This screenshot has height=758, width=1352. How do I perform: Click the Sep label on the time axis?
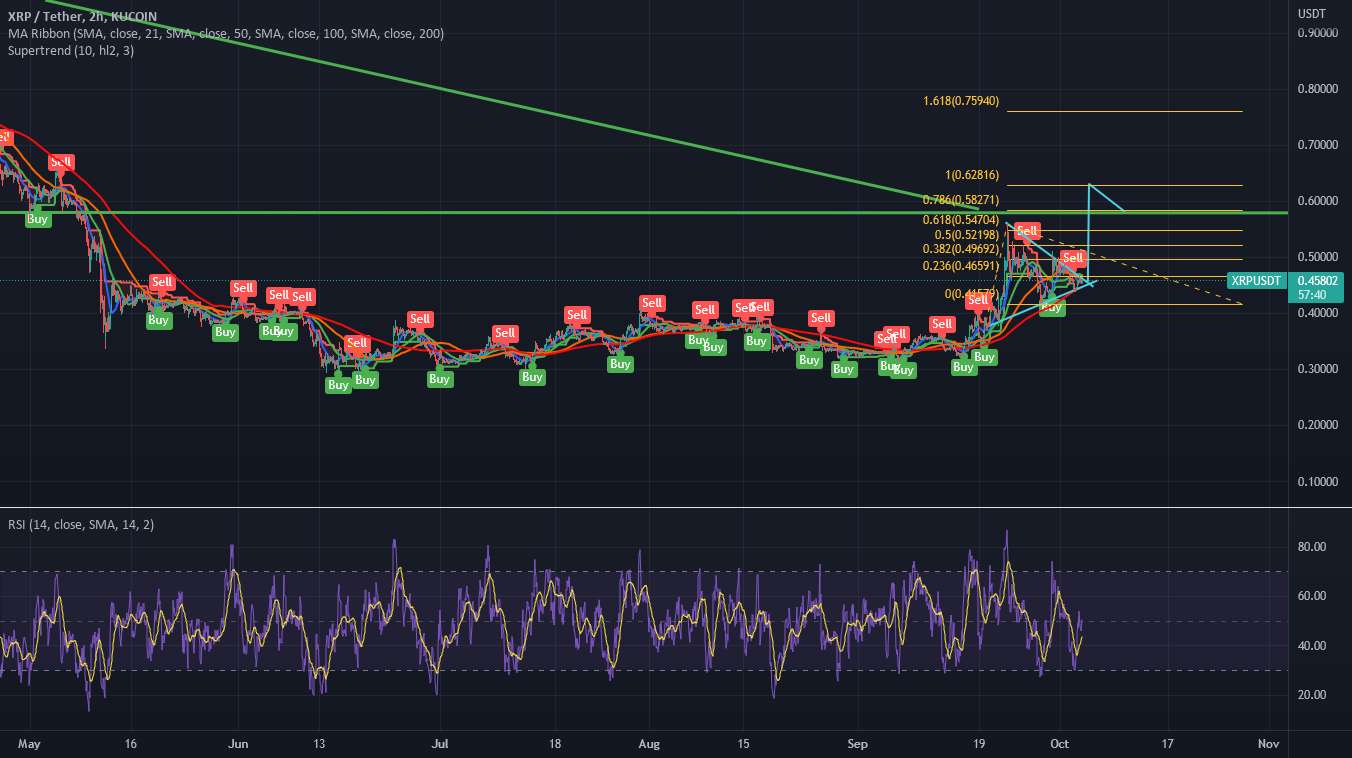pyautogui.click(x=858, y=744)
